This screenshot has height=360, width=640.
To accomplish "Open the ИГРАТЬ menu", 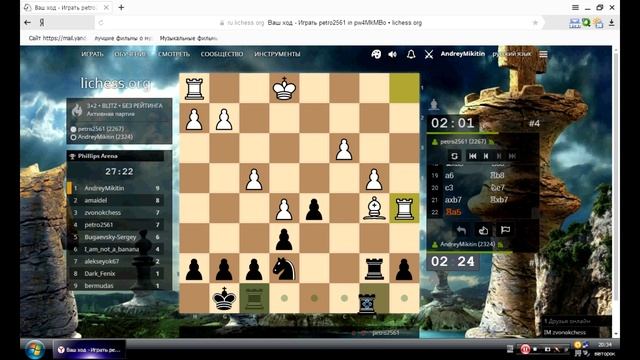I will pos(93,54).
